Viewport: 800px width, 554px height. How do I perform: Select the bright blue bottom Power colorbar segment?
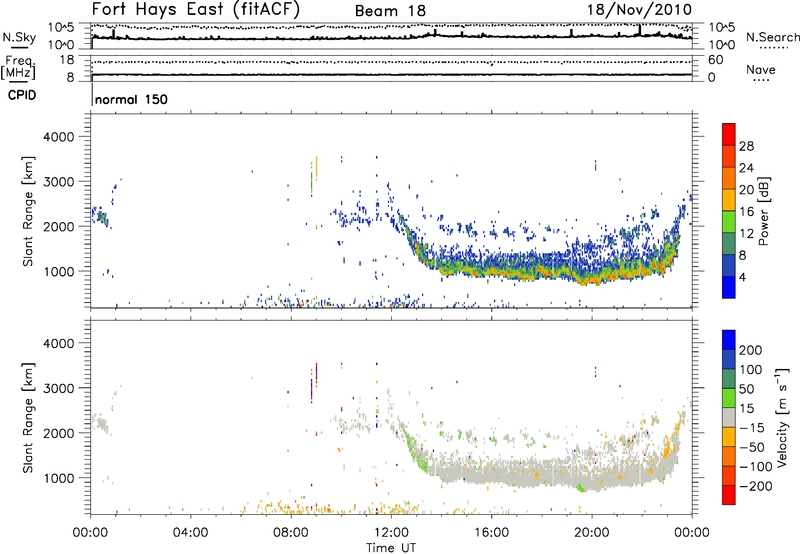click(x=729, y=287)
